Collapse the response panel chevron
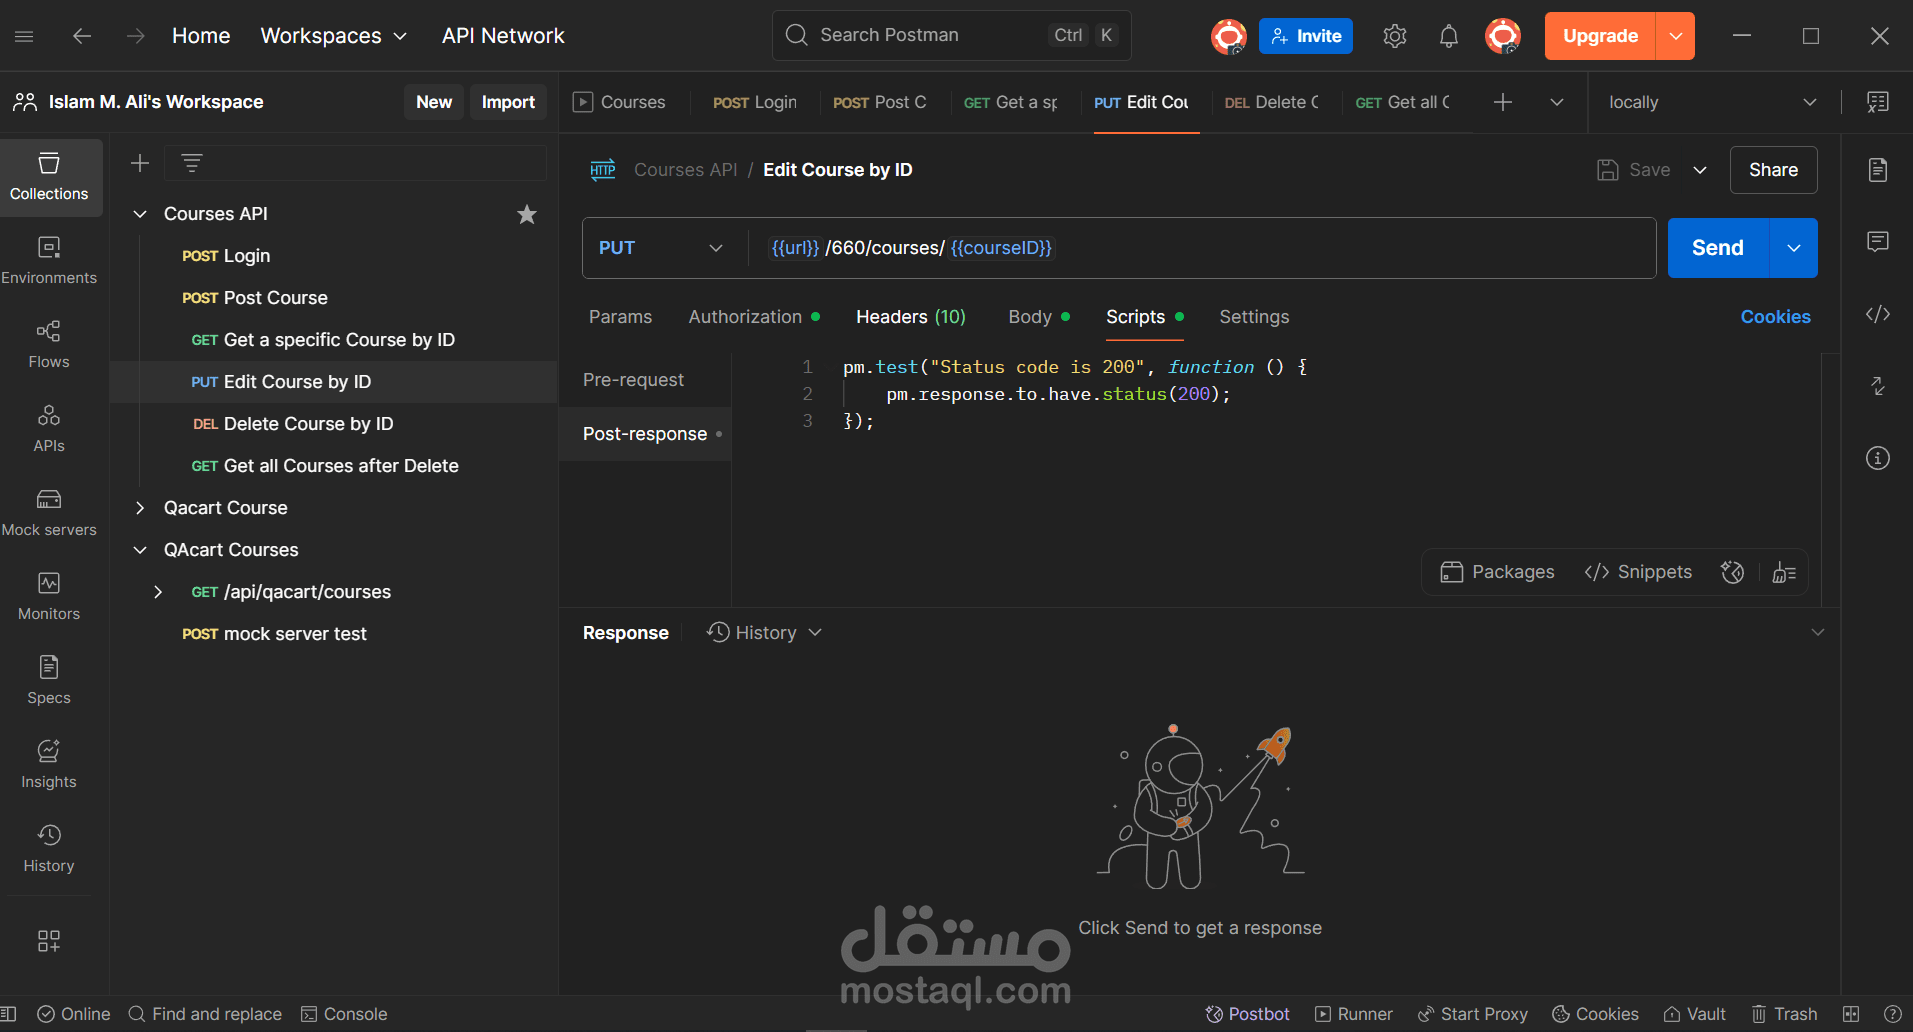 [x=1818, y=632]
